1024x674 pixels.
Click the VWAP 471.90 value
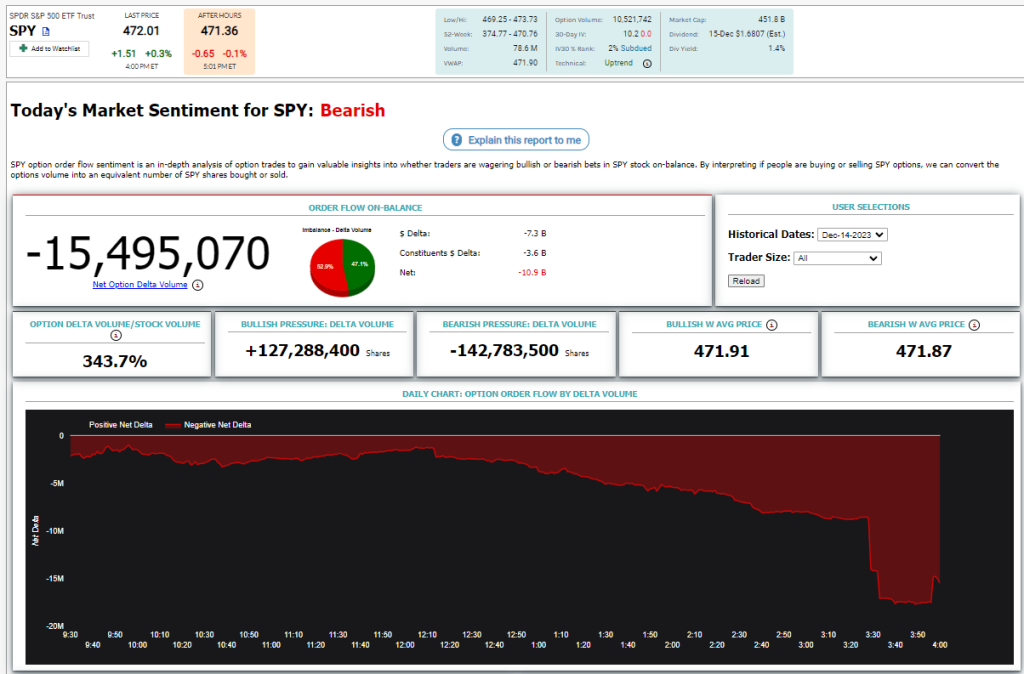click(x=525, y=63)
